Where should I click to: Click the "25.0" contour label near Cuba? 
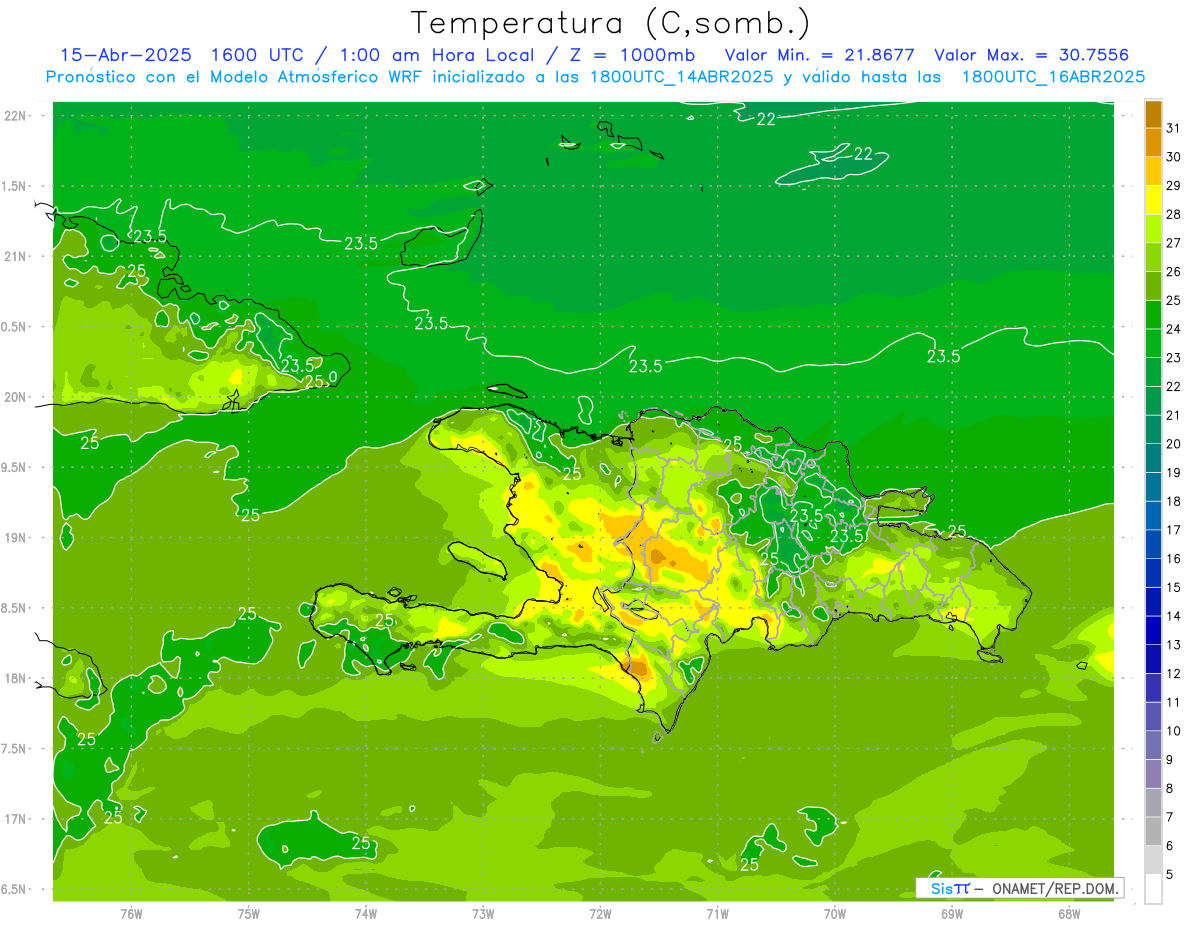321,381
